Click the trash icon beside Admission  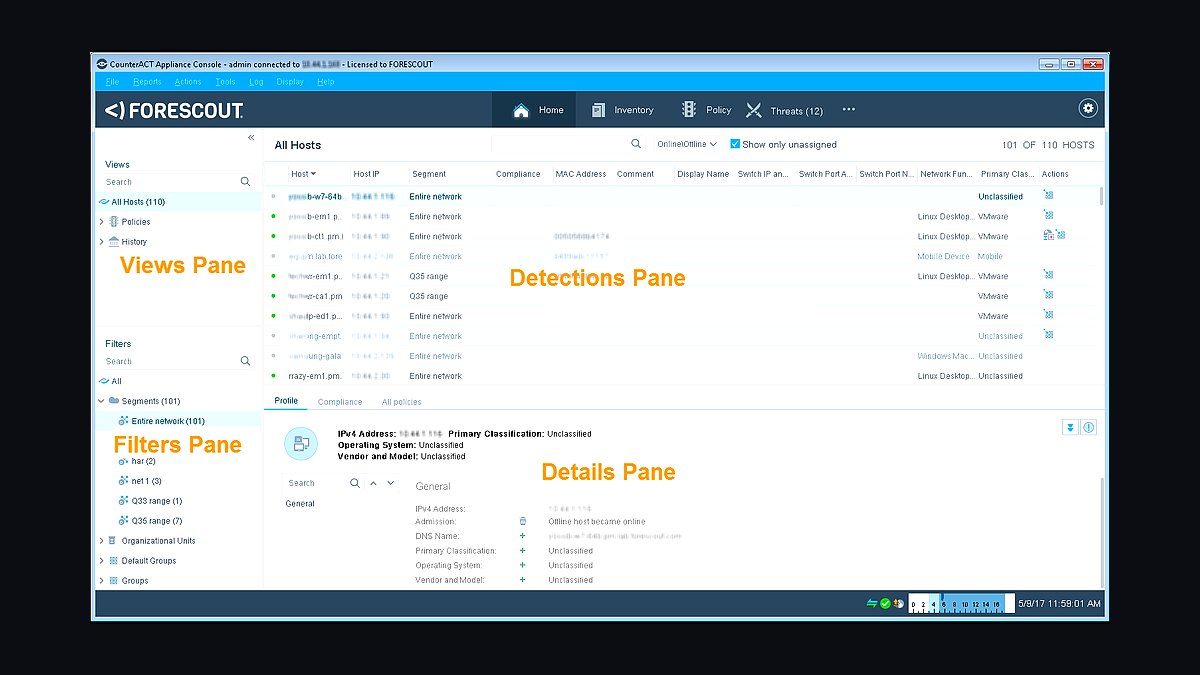click(522, 521)
